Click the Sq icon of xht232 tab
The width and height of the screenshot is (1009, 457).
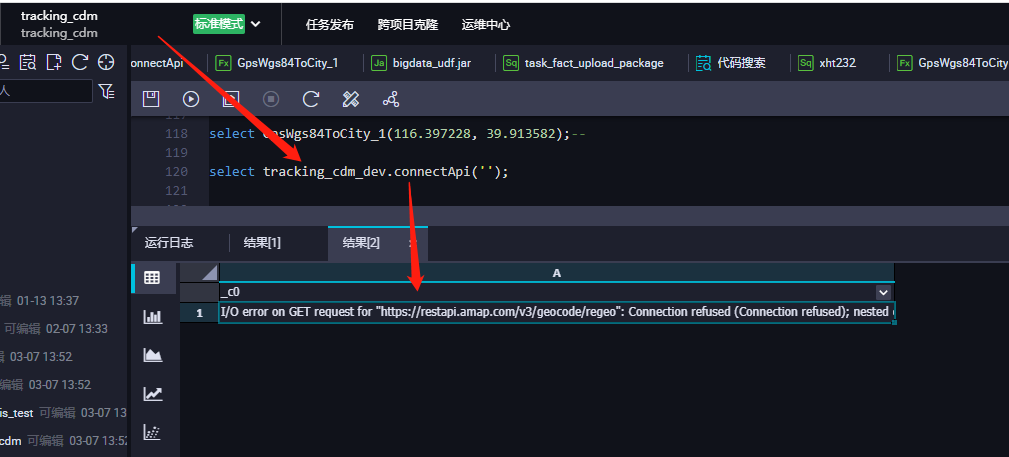click(806, 63)
